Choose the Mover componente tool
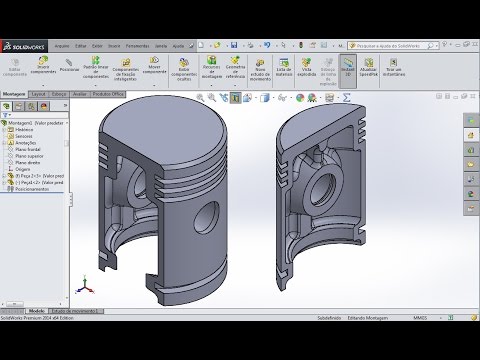The height and width of the screenshot is (360, 480). [x=154, y=65]
